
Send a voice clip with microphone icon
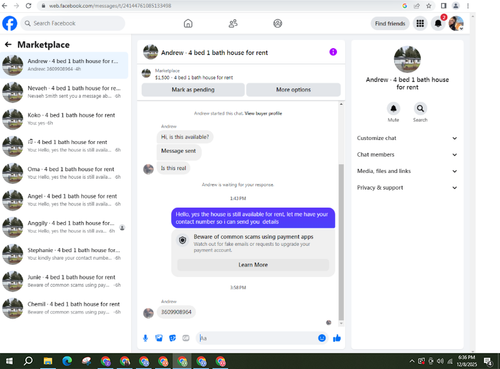point(145,338)
